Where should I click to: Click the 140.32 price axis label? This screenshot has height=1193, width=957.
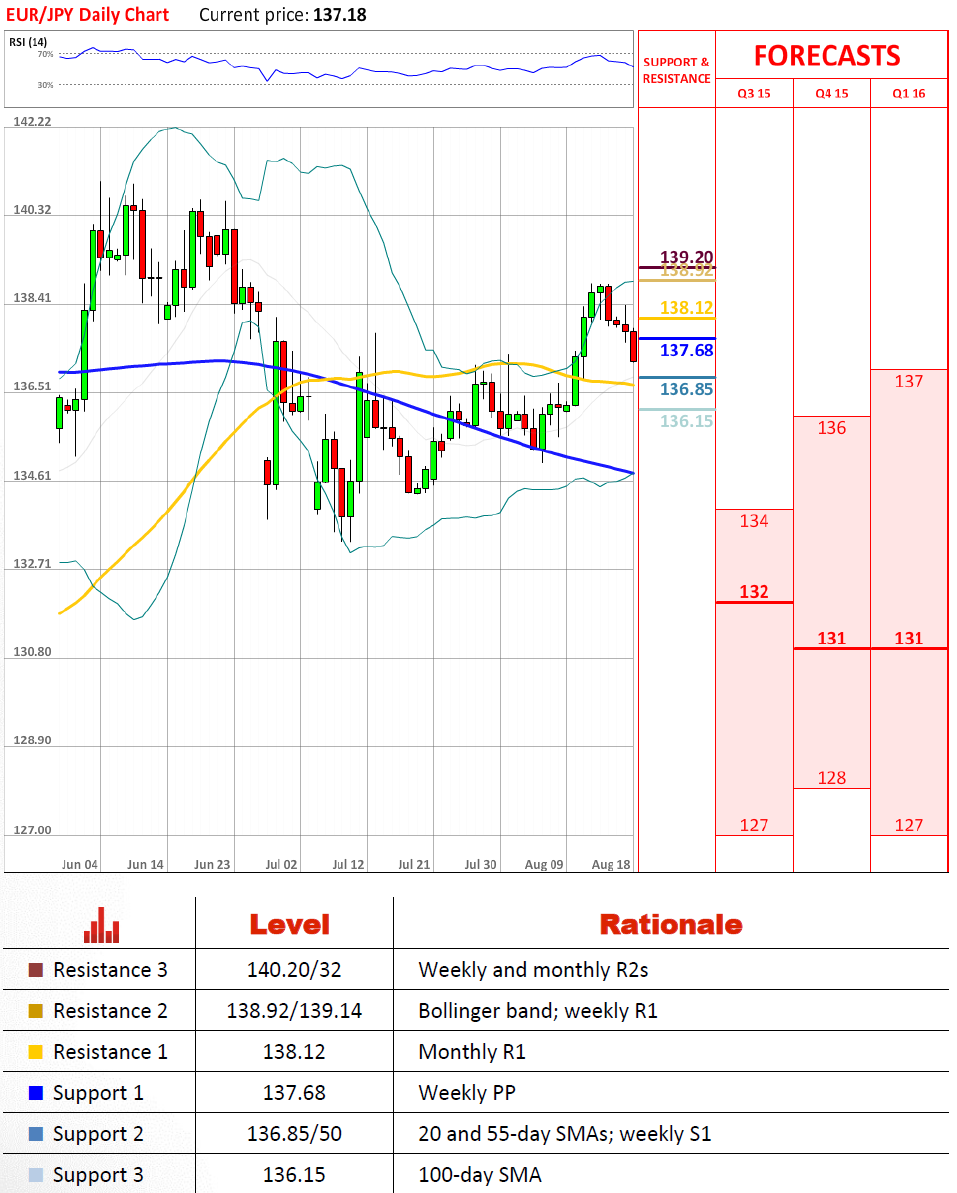point(32,209)
